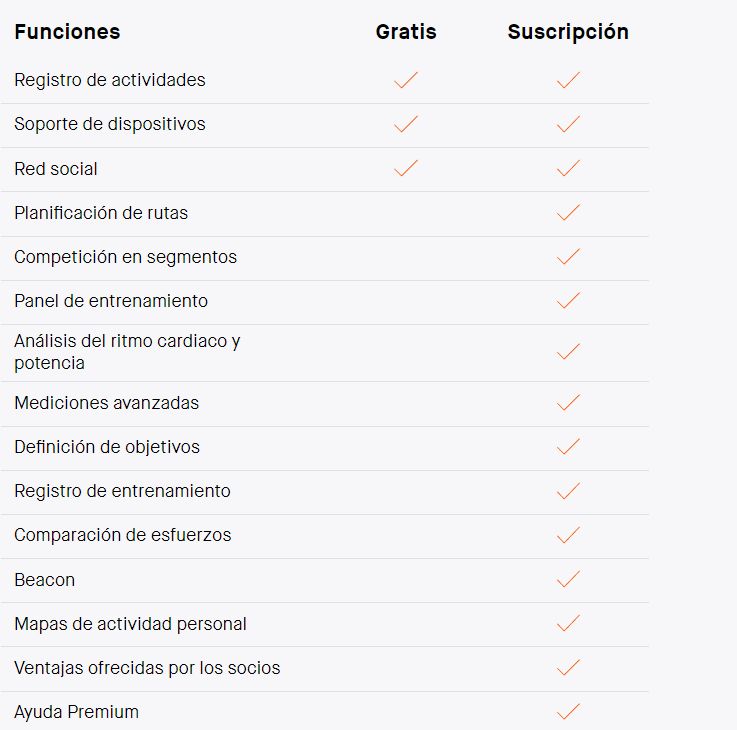Click the Suscripción checkmark for Ayuda Premium
Viewport: 737px width, 730px height.
(x=568, y=712)
